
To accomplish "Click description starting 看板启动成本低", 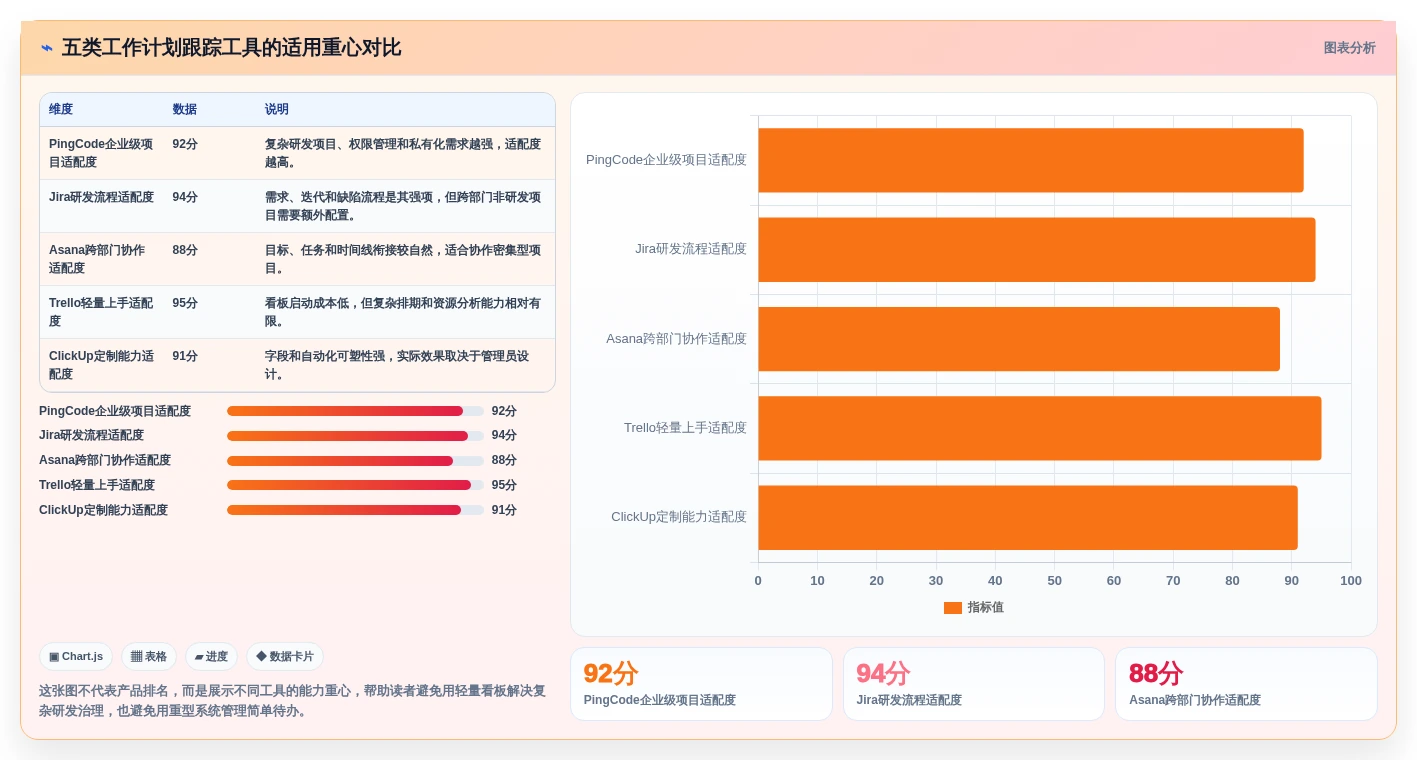I will [403, 312].
